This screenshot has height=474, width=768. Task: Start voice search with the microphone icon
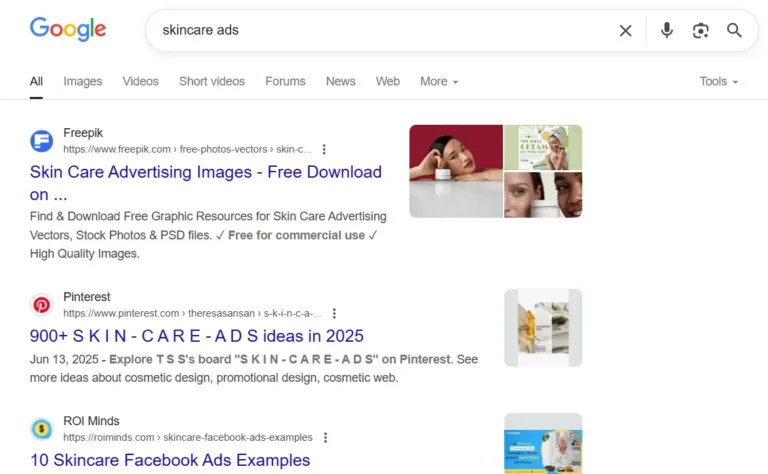click(666, 30)
